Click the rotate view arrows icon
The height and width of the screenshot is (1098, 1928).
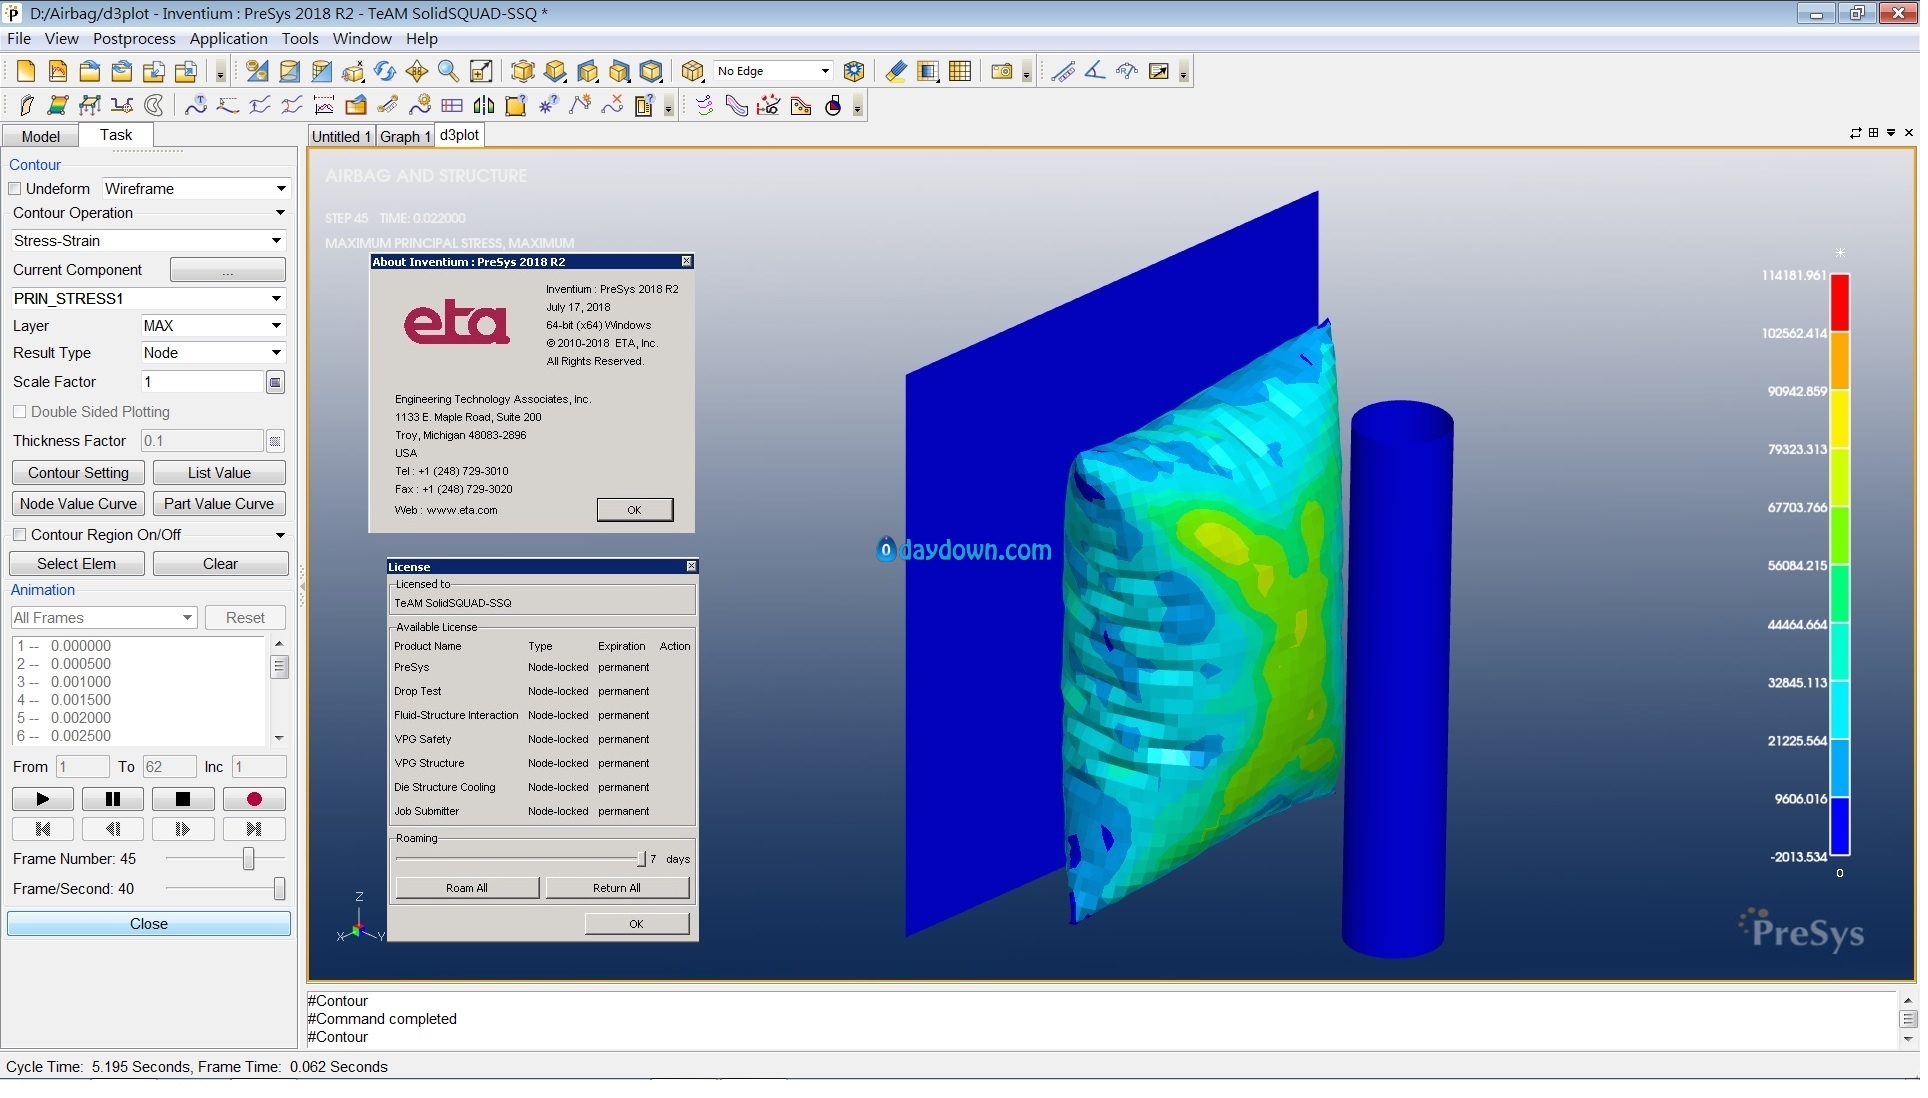tap(385, 71)
